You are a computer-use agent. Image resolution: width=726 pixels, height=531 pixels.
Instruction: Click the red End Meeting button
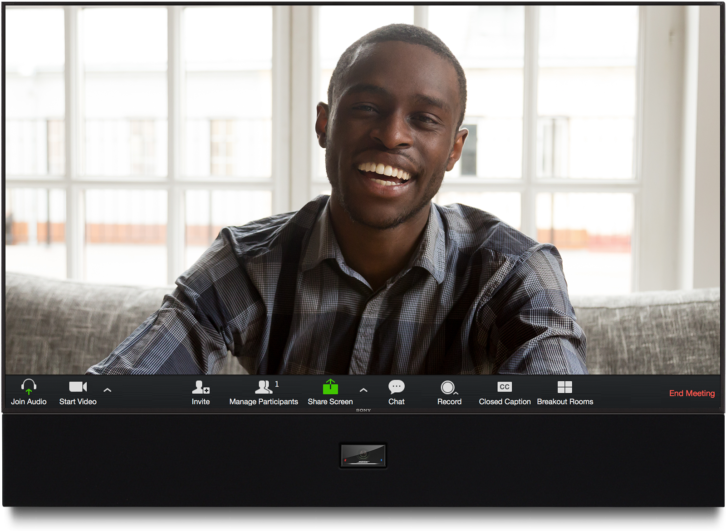click(692, 393)
